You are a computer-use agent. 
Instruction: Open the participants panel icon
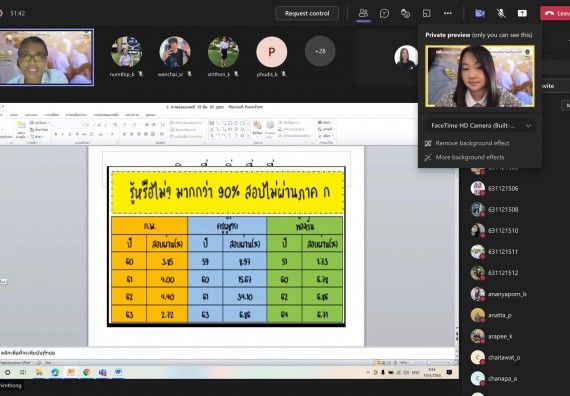point(363,13)
